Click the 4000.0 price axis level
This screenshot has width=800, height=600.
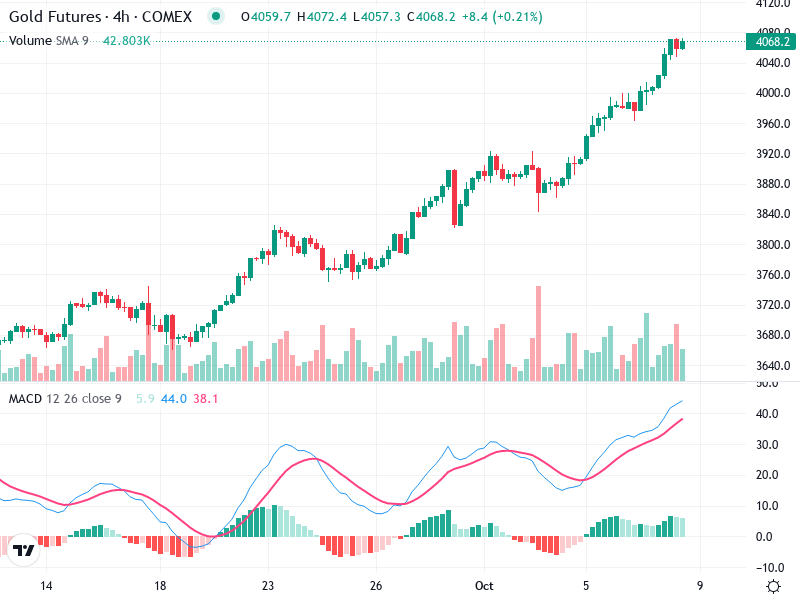pyautogui.click(x=773, y=93)
